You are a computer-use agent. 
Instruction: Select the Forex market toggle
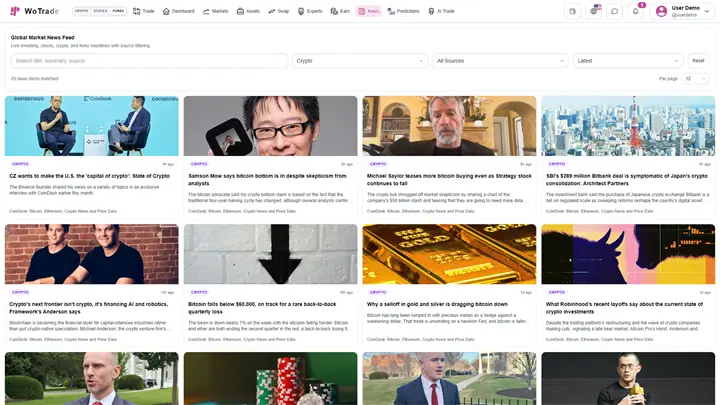[118, 11]
